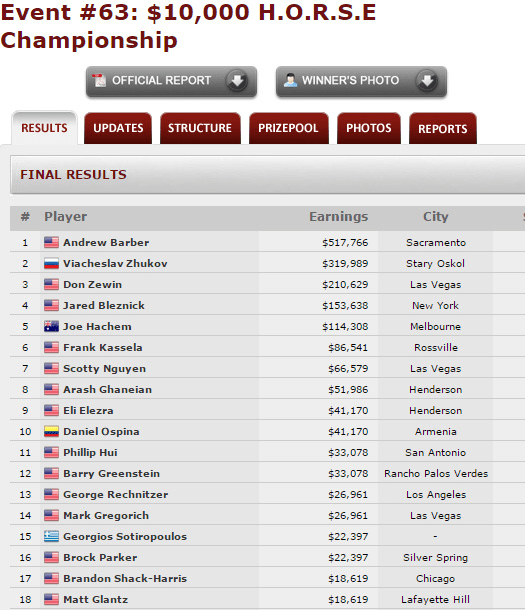Image resolution: width=525 pixels, height=610 pixels.
Task: Click the Greek flag beside Georgios Sotiropoulos
Action: pyautogui.click(x=51, y=537)
